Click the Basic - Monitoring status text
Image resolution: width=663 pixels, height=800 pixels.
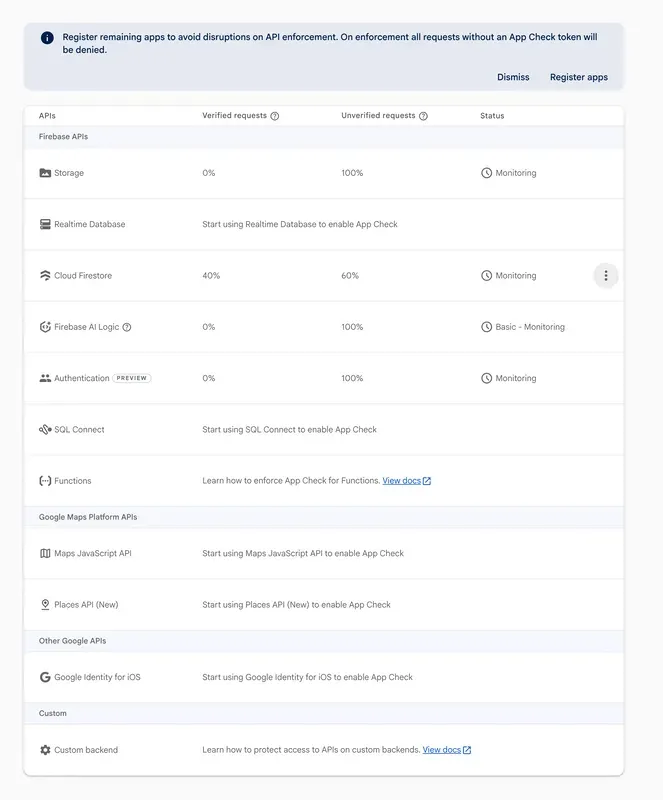pos(530,327)
